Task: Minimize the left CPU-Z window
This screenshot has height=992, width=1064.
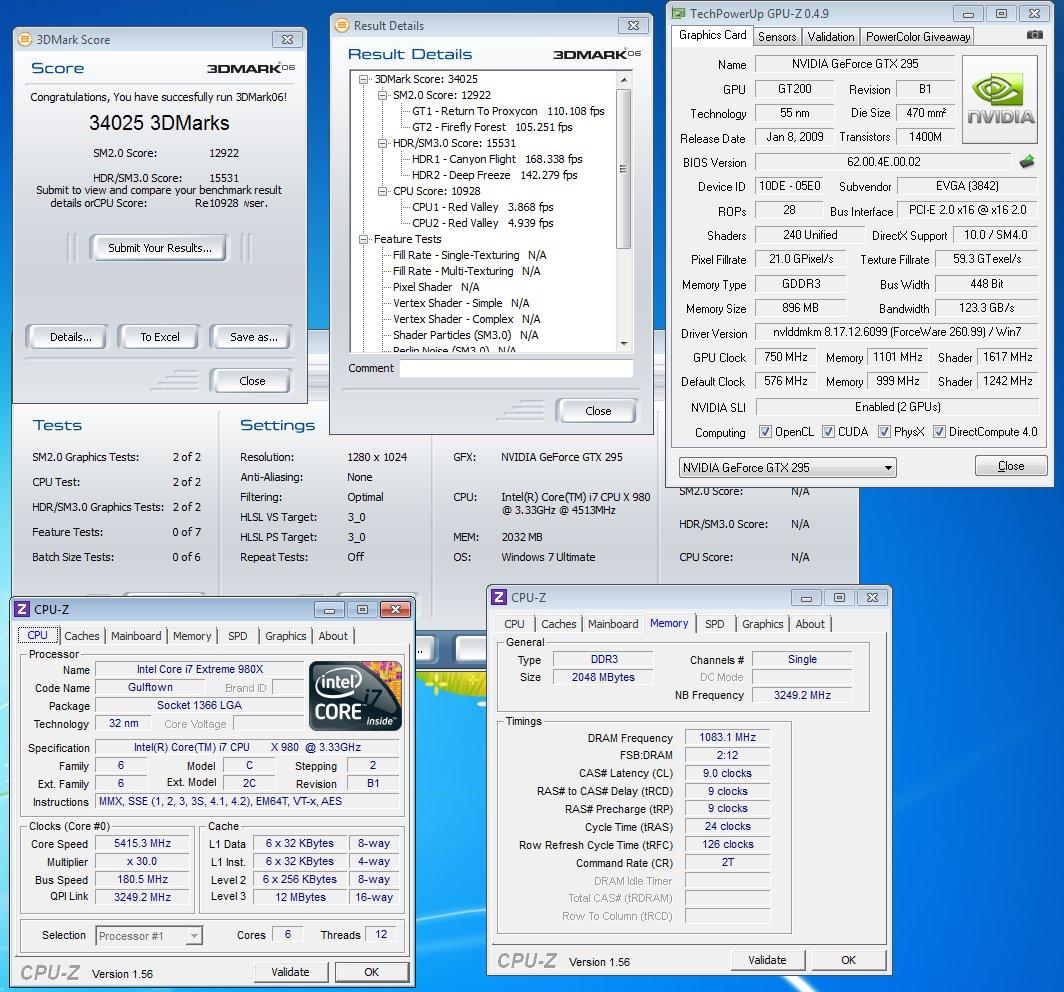Action: click(x=329, y=610)
